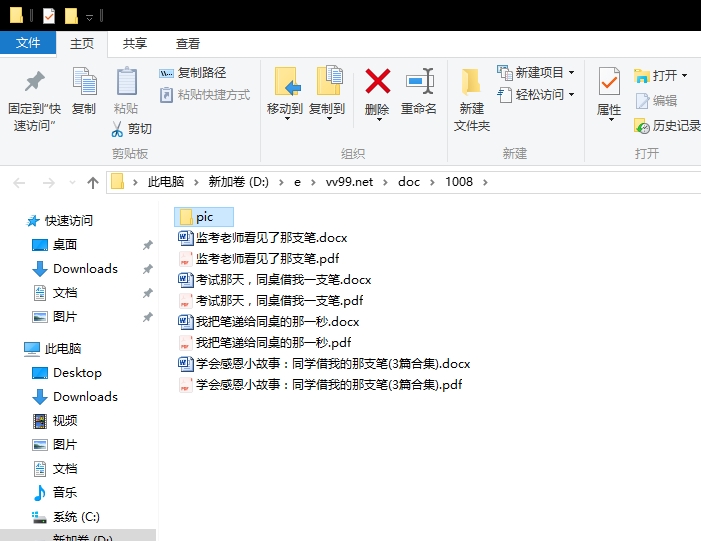Open 文档 under This PC
701x541 pixels.
(55, 469)
